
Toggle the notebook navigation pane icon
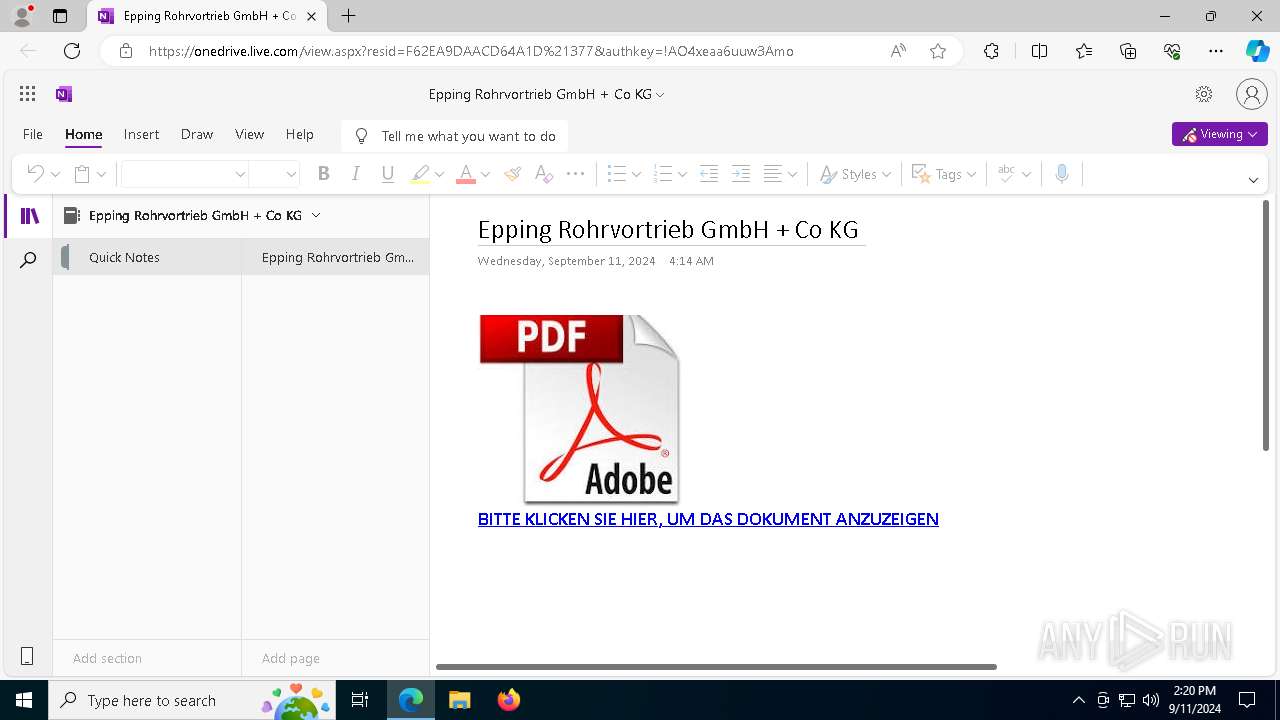coord(29,216)
